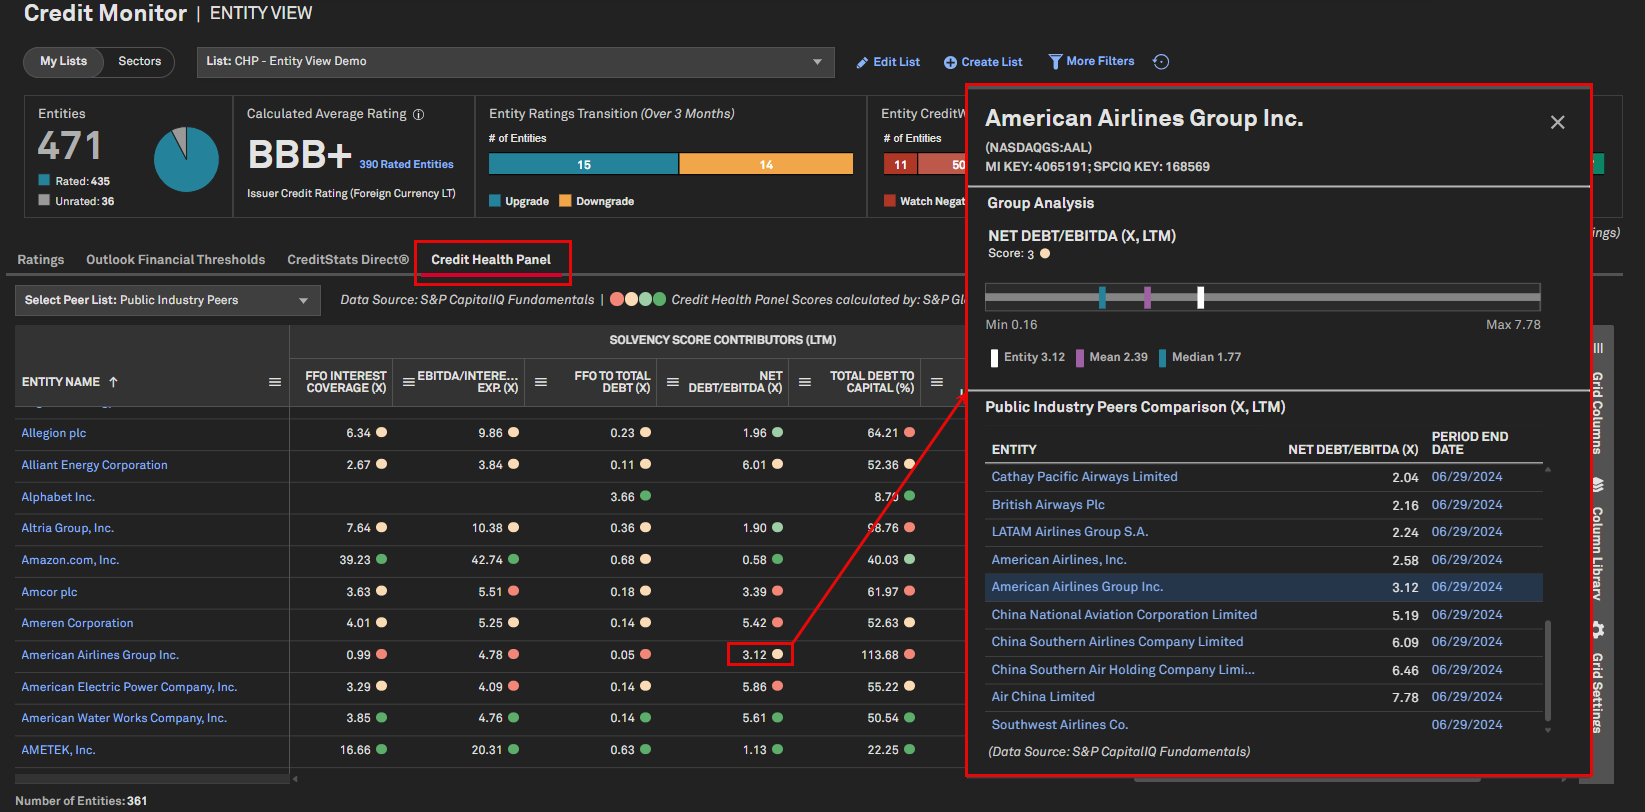Click the Edit List pencil button
Image resolution: width=1645 pixels, height=812 pixels.
pos(888,62)
